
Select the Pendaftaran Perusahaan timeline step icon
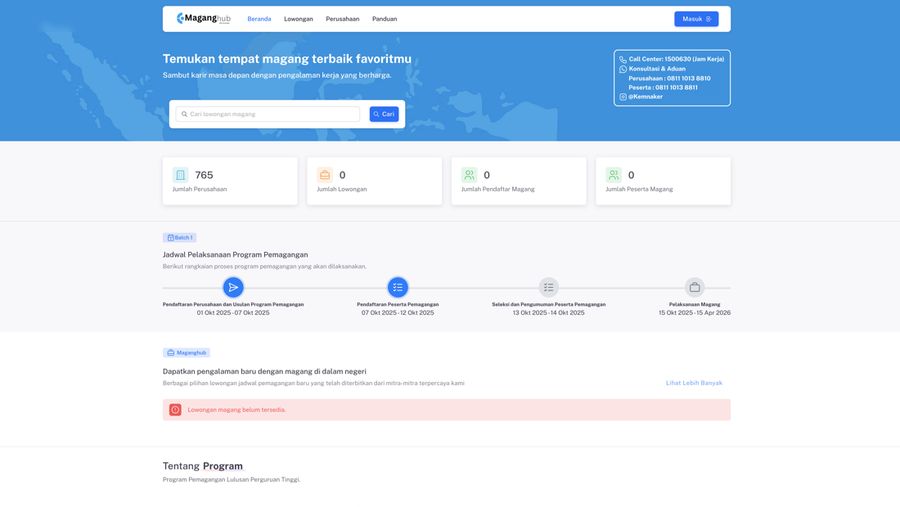pos(233,287)
